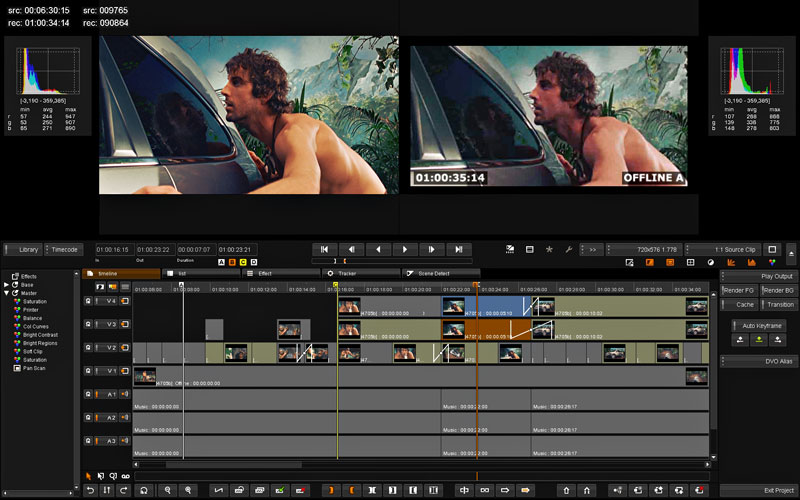This screenshot has width=800, height=500.
Task: Click the step forward playback button
Action: [431, 249]
